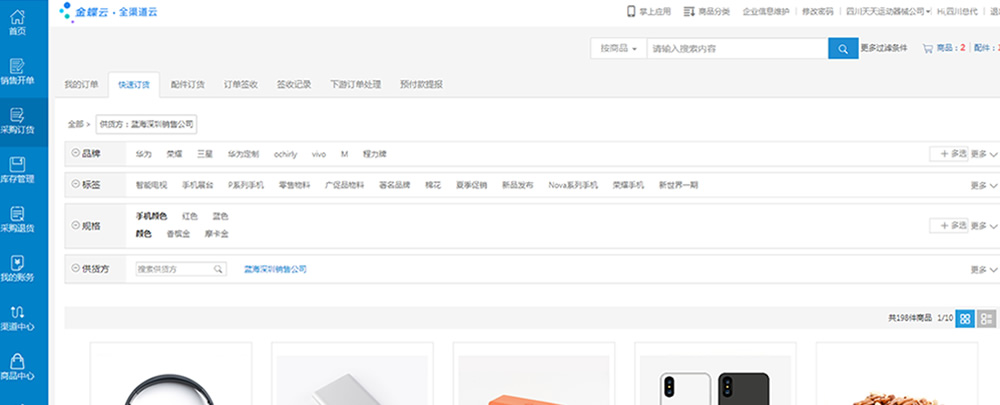Filter by tag P系列手机
Viewport: 1000px width, 405px height.
tap(246, 185)
